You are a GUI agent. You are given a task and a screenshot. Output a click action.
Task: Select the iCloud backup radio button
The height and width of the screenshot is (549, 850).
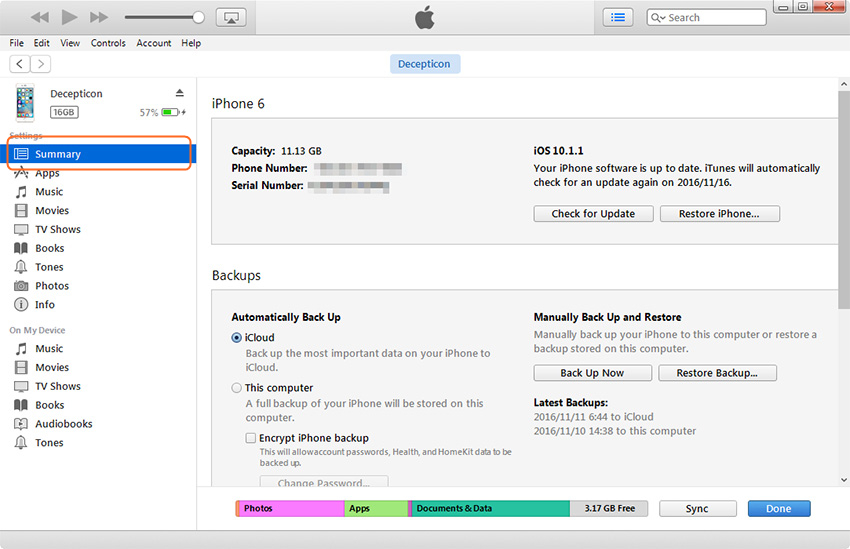point(237,338)
